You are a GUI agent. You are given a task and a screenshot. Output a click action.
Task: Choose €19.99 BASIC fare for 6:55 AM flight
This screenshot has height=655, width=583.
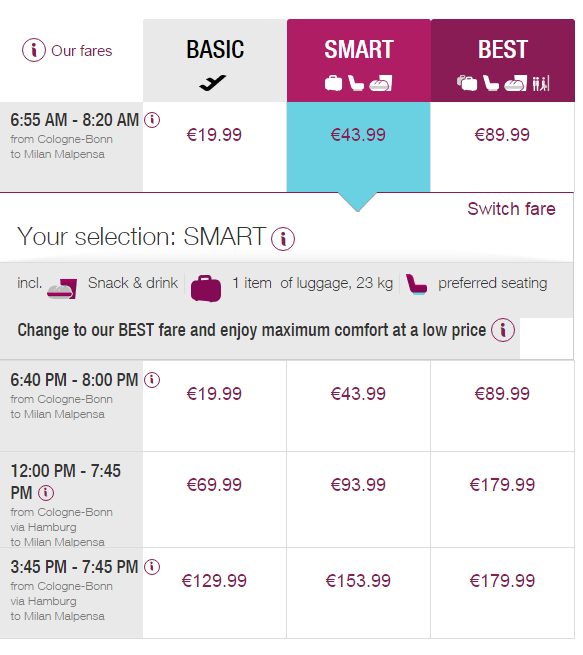coord(214,135)
